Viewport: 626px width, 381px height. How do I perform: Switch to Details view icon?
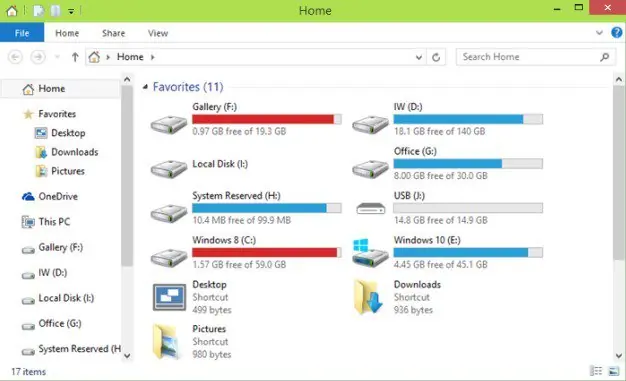(596, 371)
